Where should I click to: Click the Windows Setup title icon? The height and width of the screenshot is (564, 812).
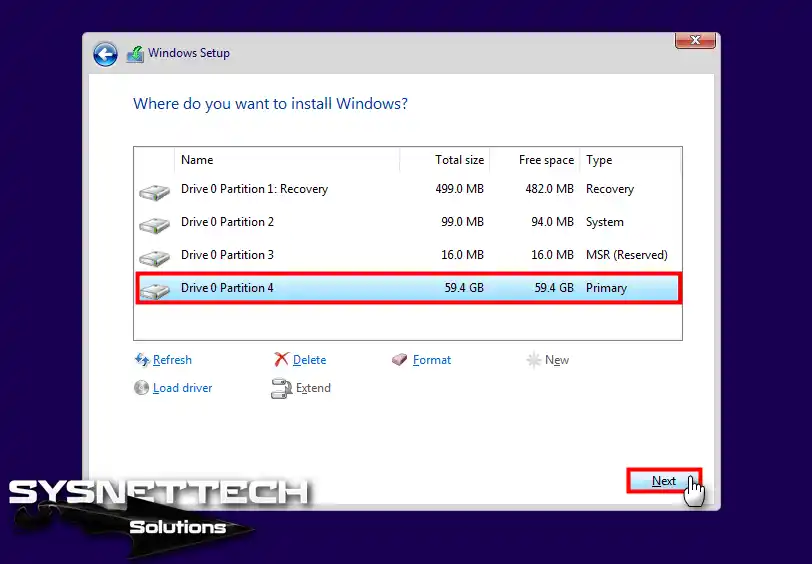(135, 54)
